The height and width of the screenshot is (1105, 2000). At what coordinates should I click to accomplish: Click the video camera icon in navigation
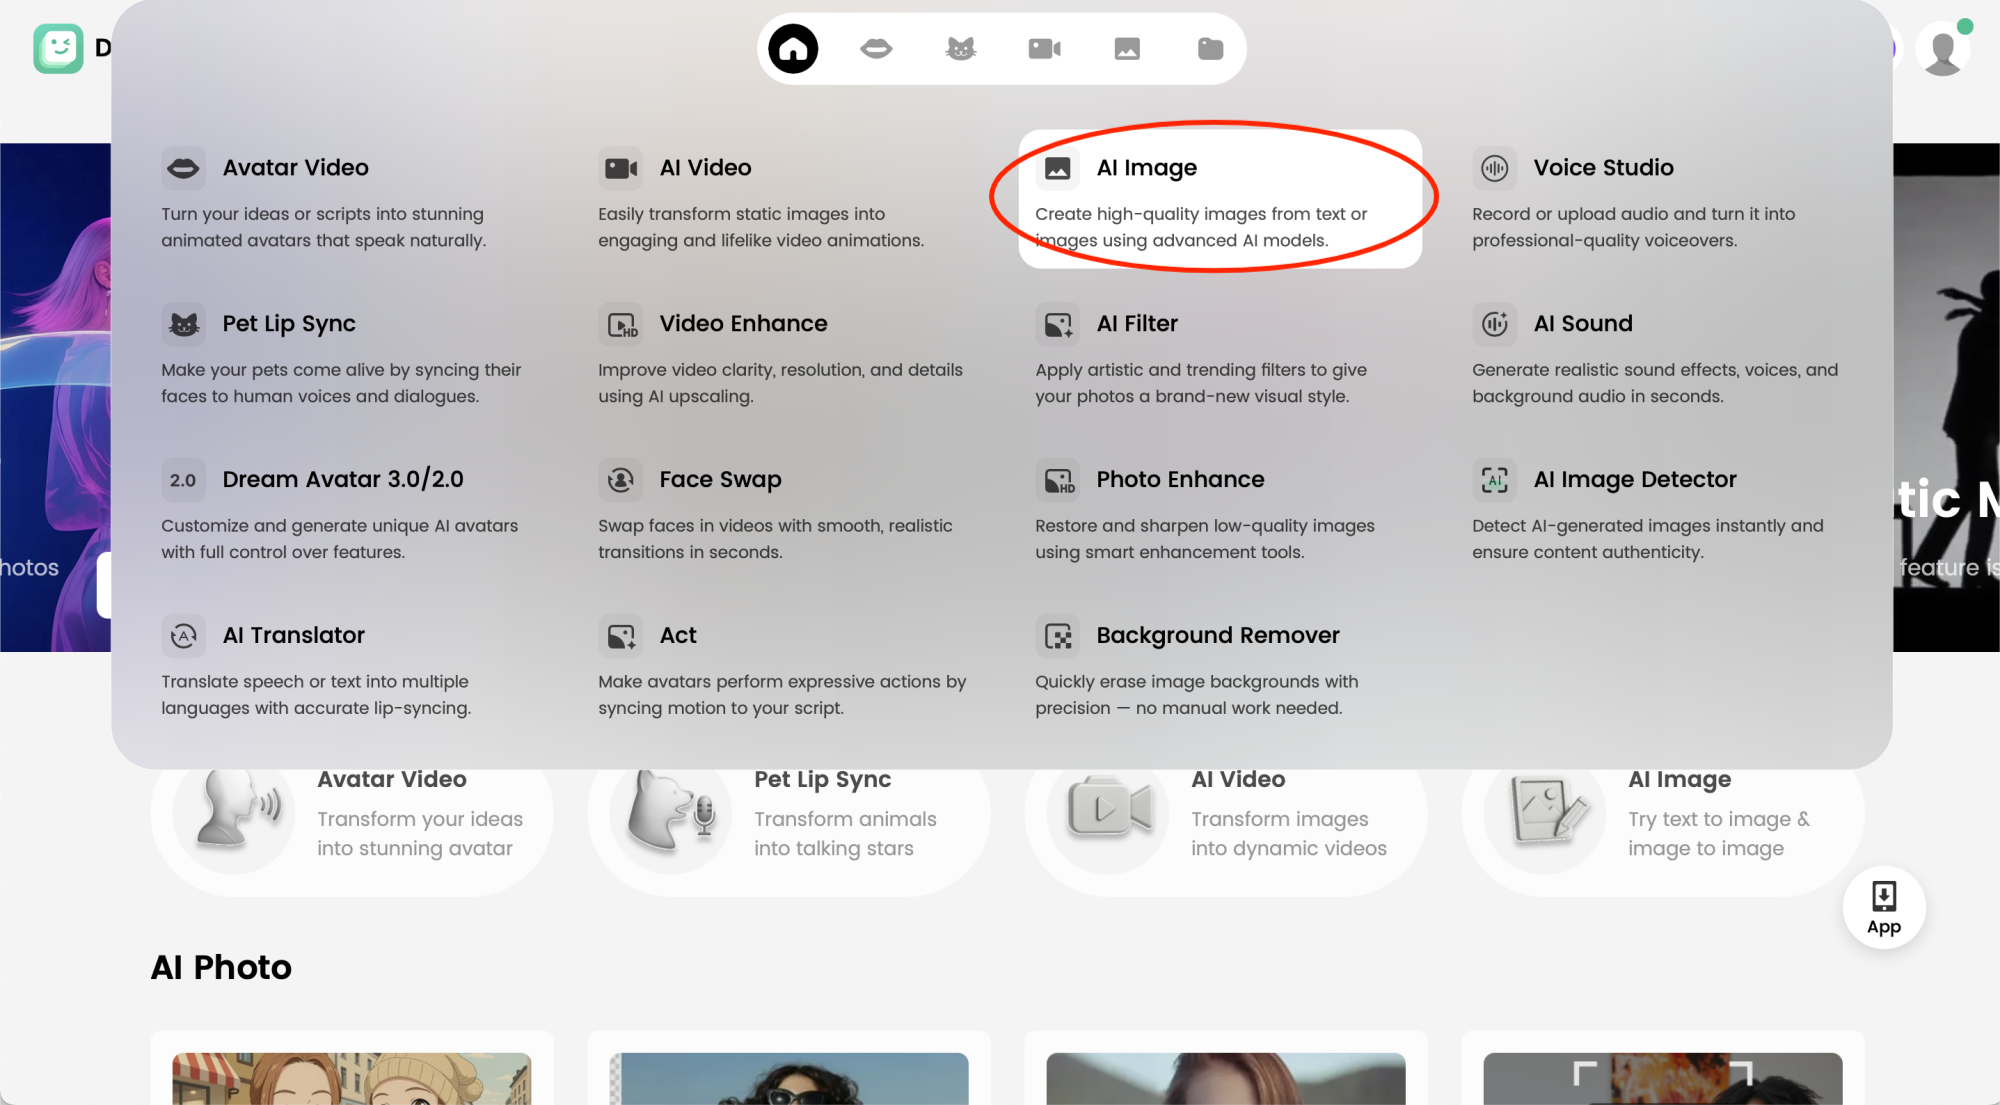pyautogui.click(x=1044, y=49)
